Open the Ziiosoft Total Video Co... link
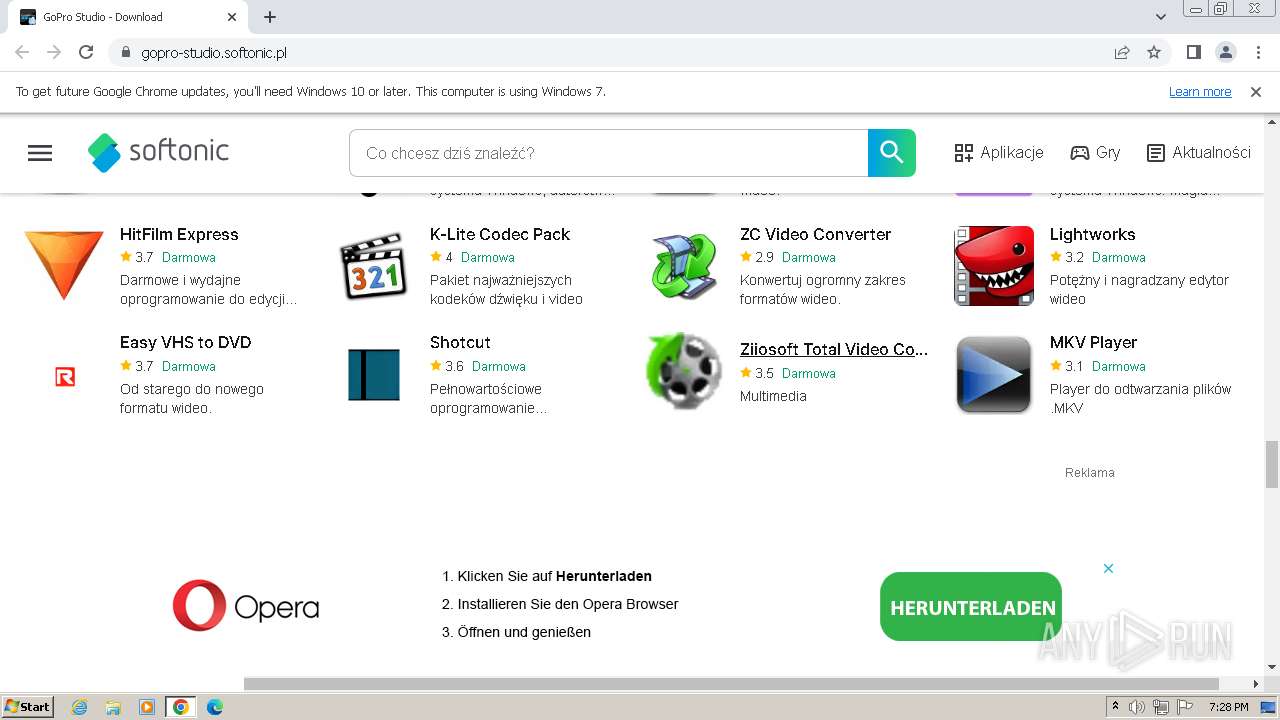1280x720 pixels. (x=834, y=349)
